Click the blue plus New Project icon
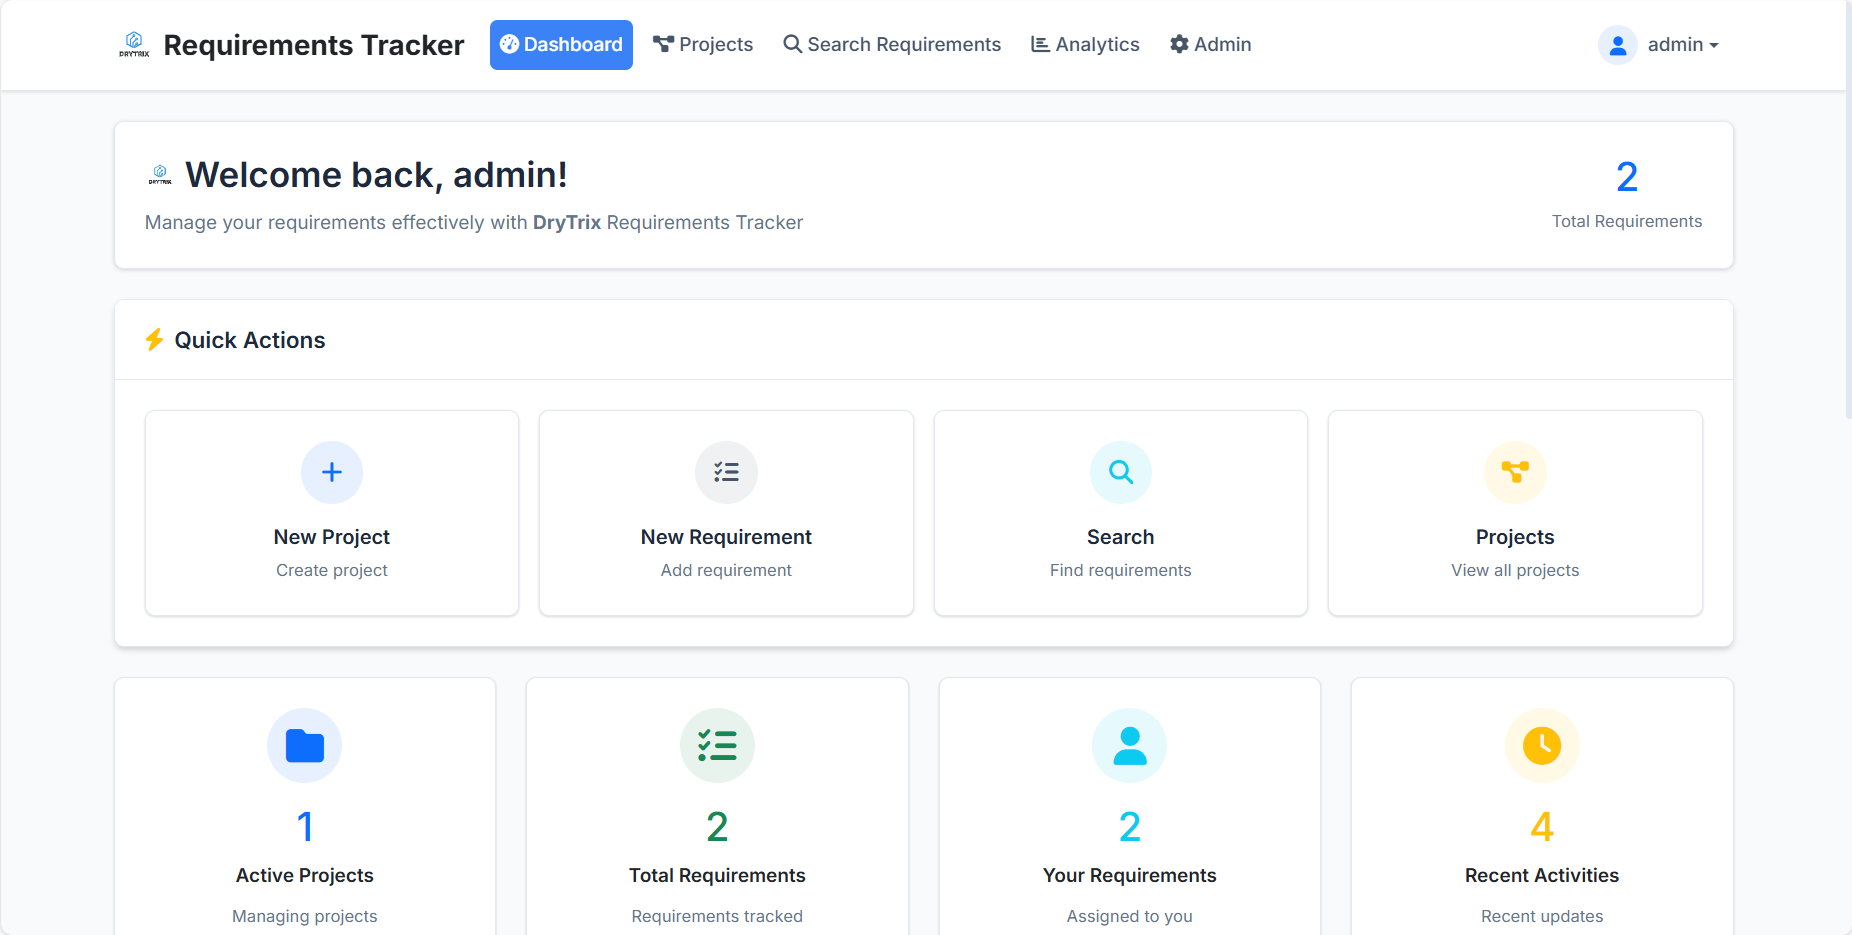The width and height of the screenshot is (1852, 935). point(332,472)
